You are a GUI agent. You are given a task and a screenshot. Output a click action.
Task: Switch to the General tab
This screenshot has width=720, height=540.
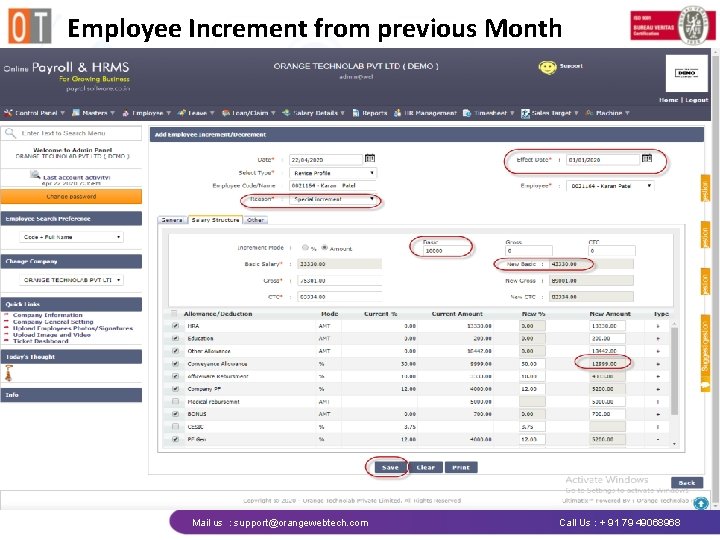(x=172, y=220)
